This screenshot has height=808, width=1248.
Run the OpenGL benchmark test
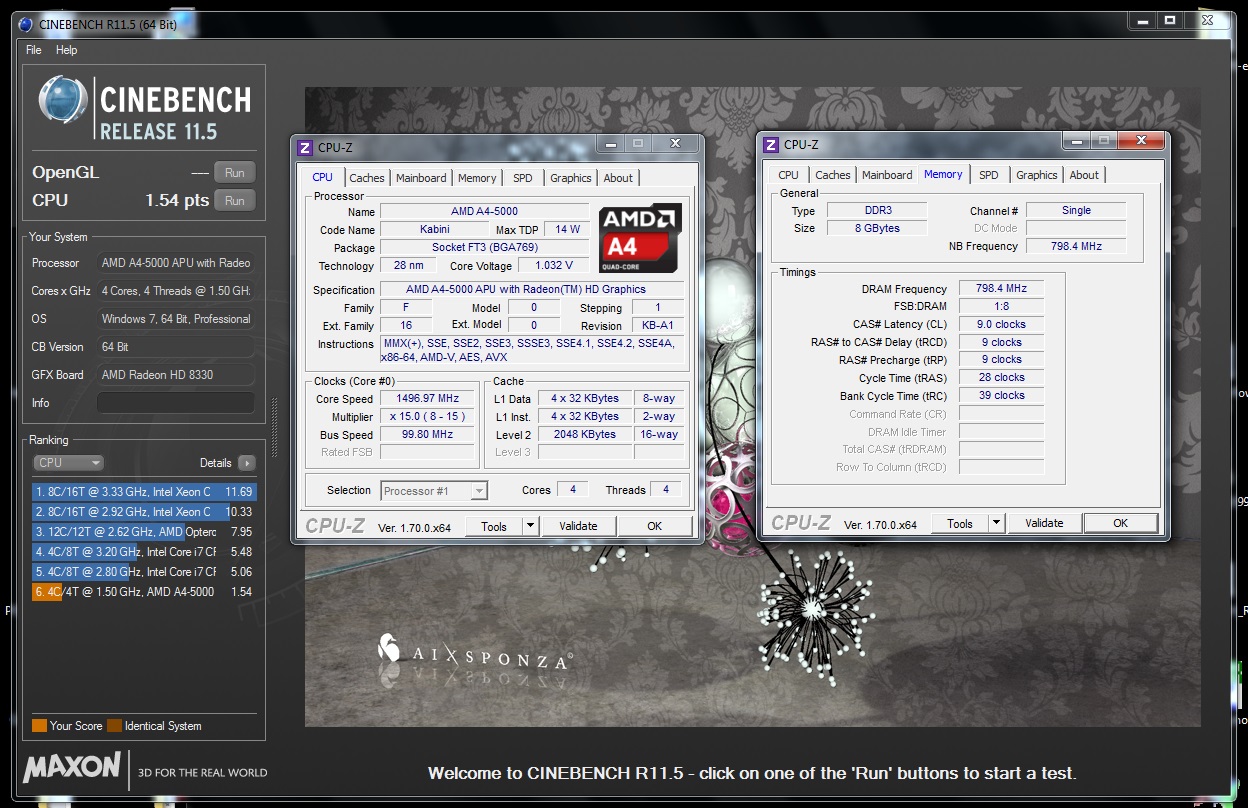235,173
